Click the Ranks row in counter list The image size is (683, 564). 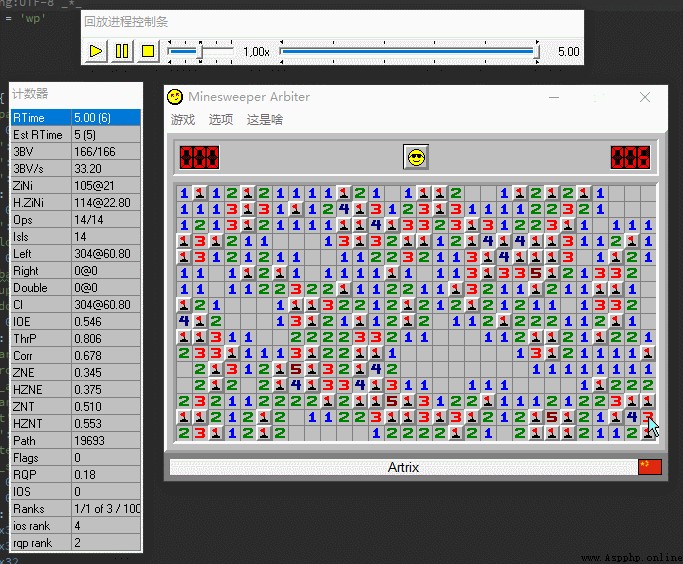coord(76,509)
